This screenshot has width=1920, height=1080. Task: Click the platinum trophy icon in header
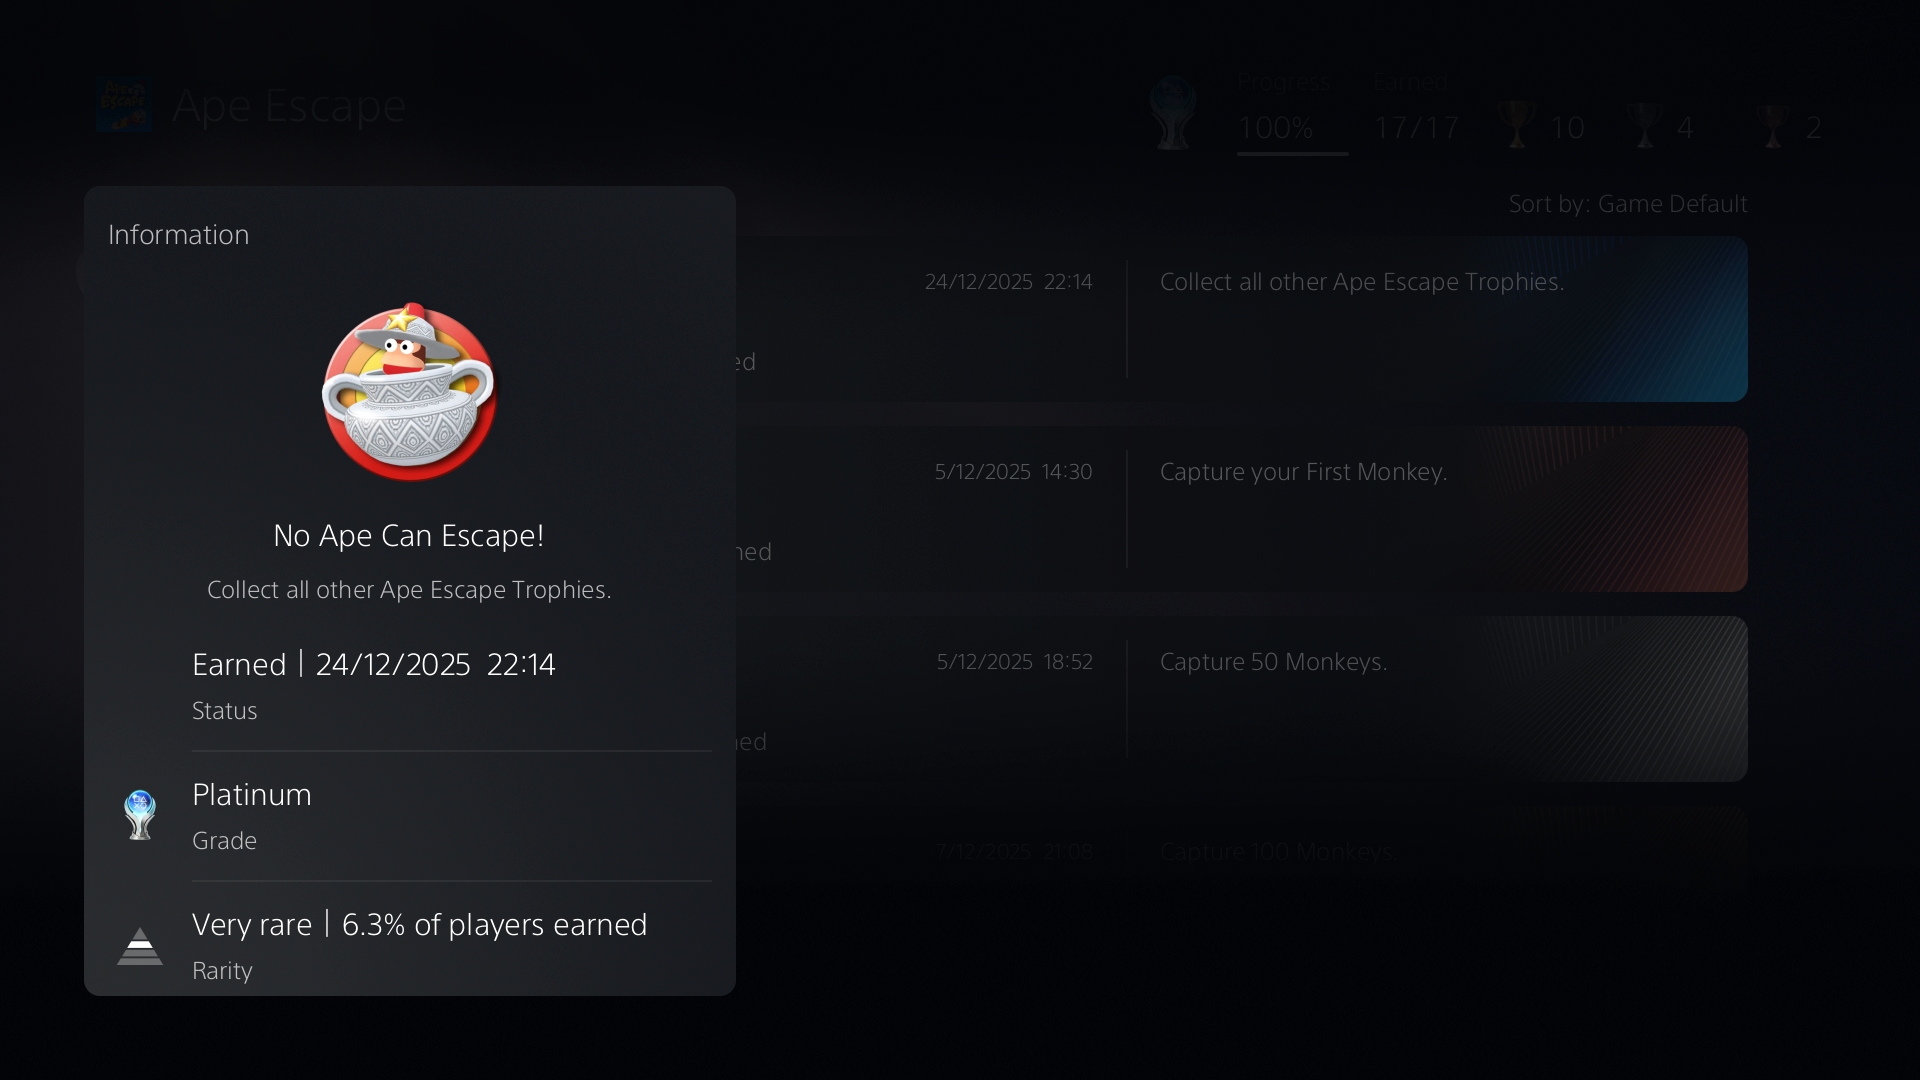tap(1174, 113)
